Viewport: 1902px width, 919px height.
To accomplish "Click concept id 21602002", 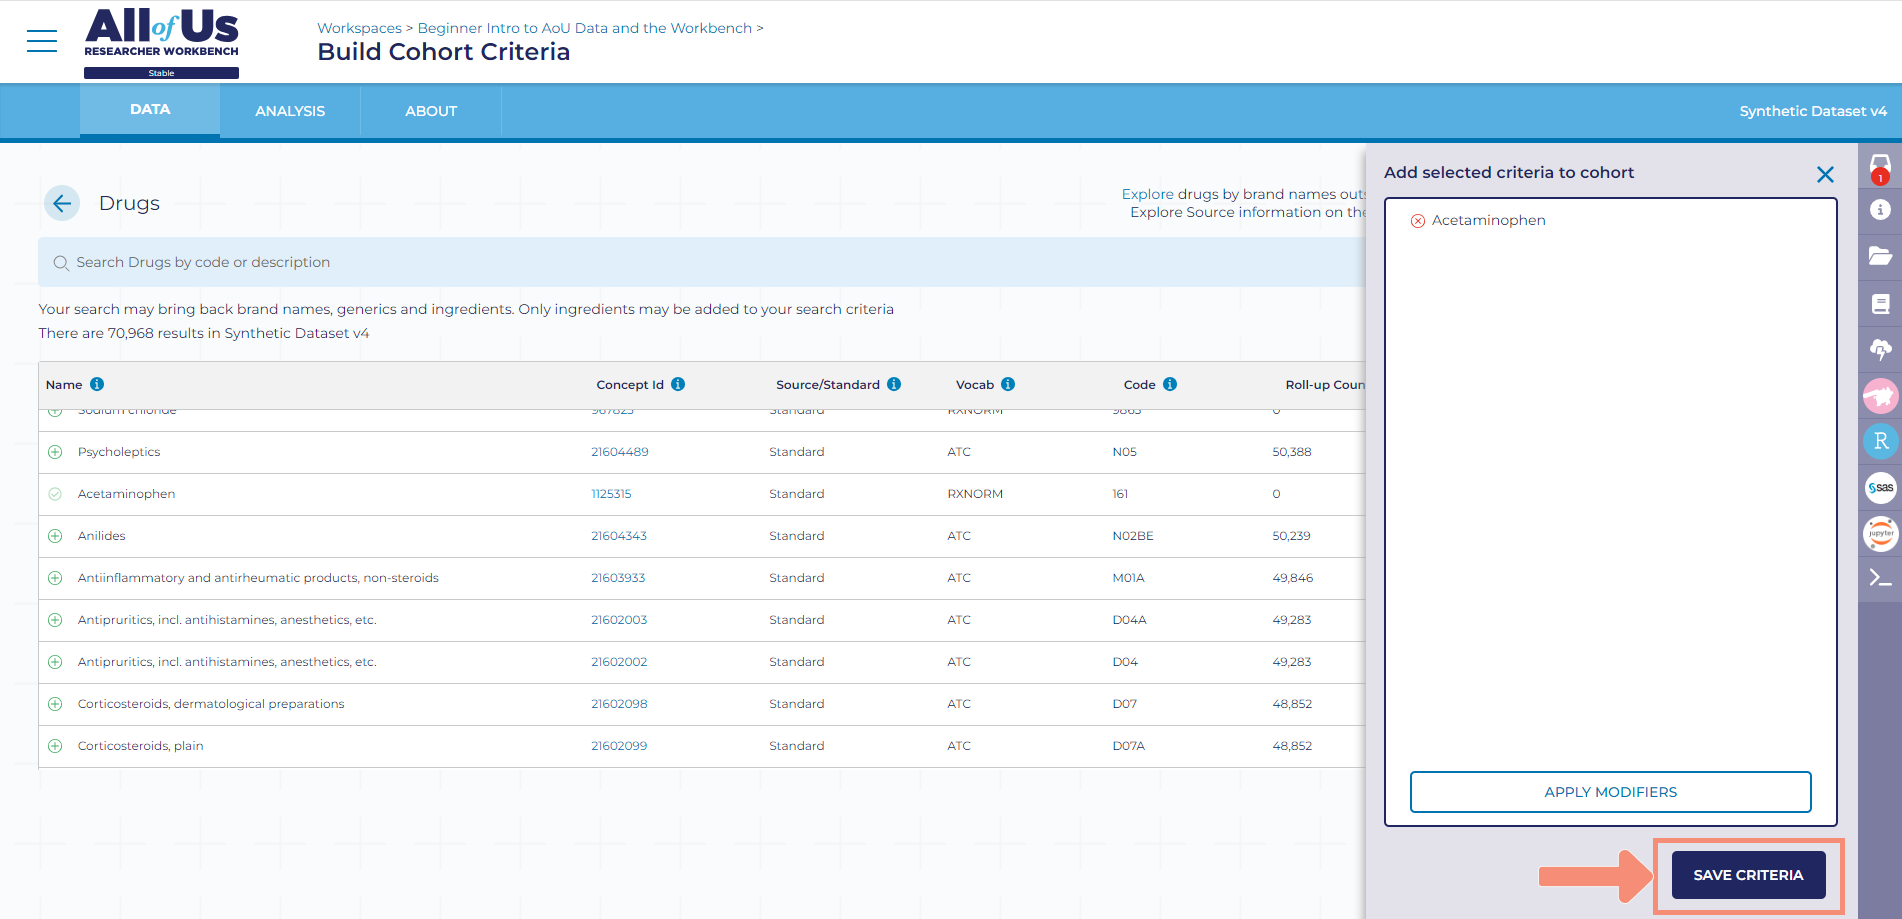I will (x=619, y=662).
